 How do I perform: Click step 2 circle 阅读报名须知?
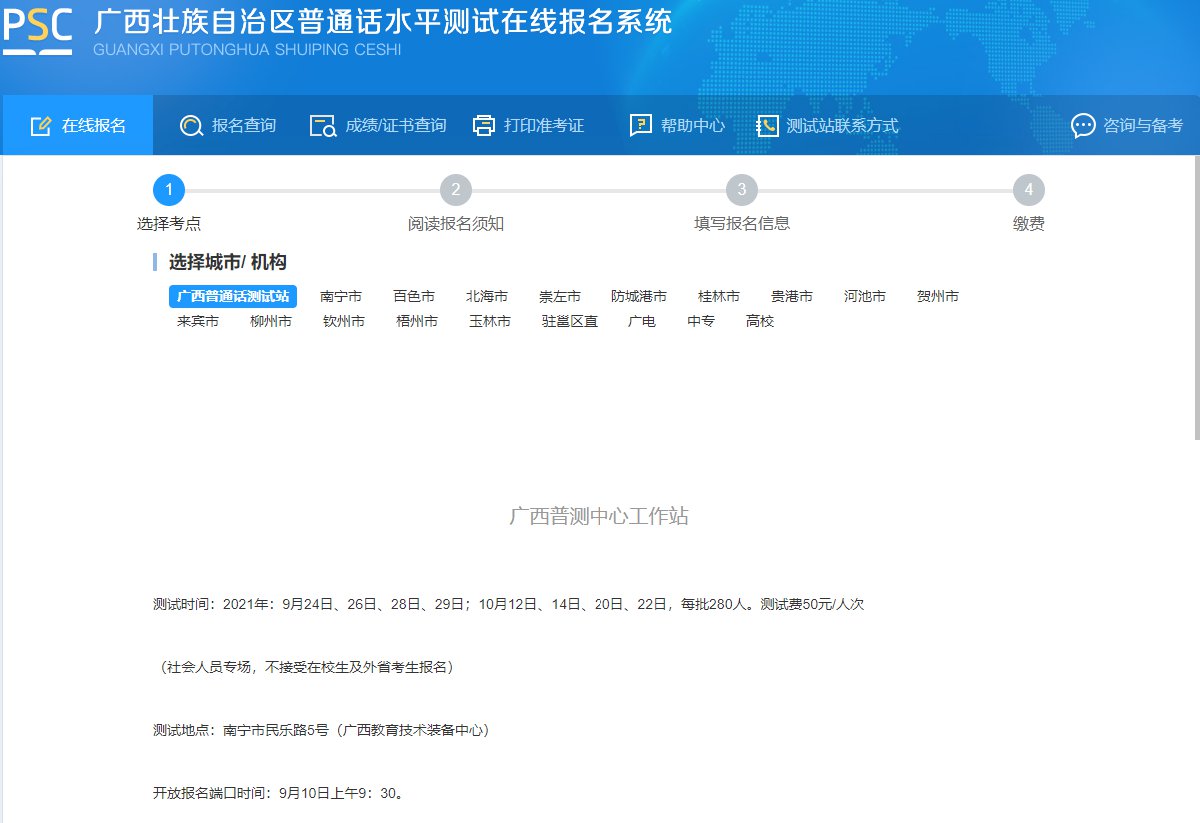[455, 190]
